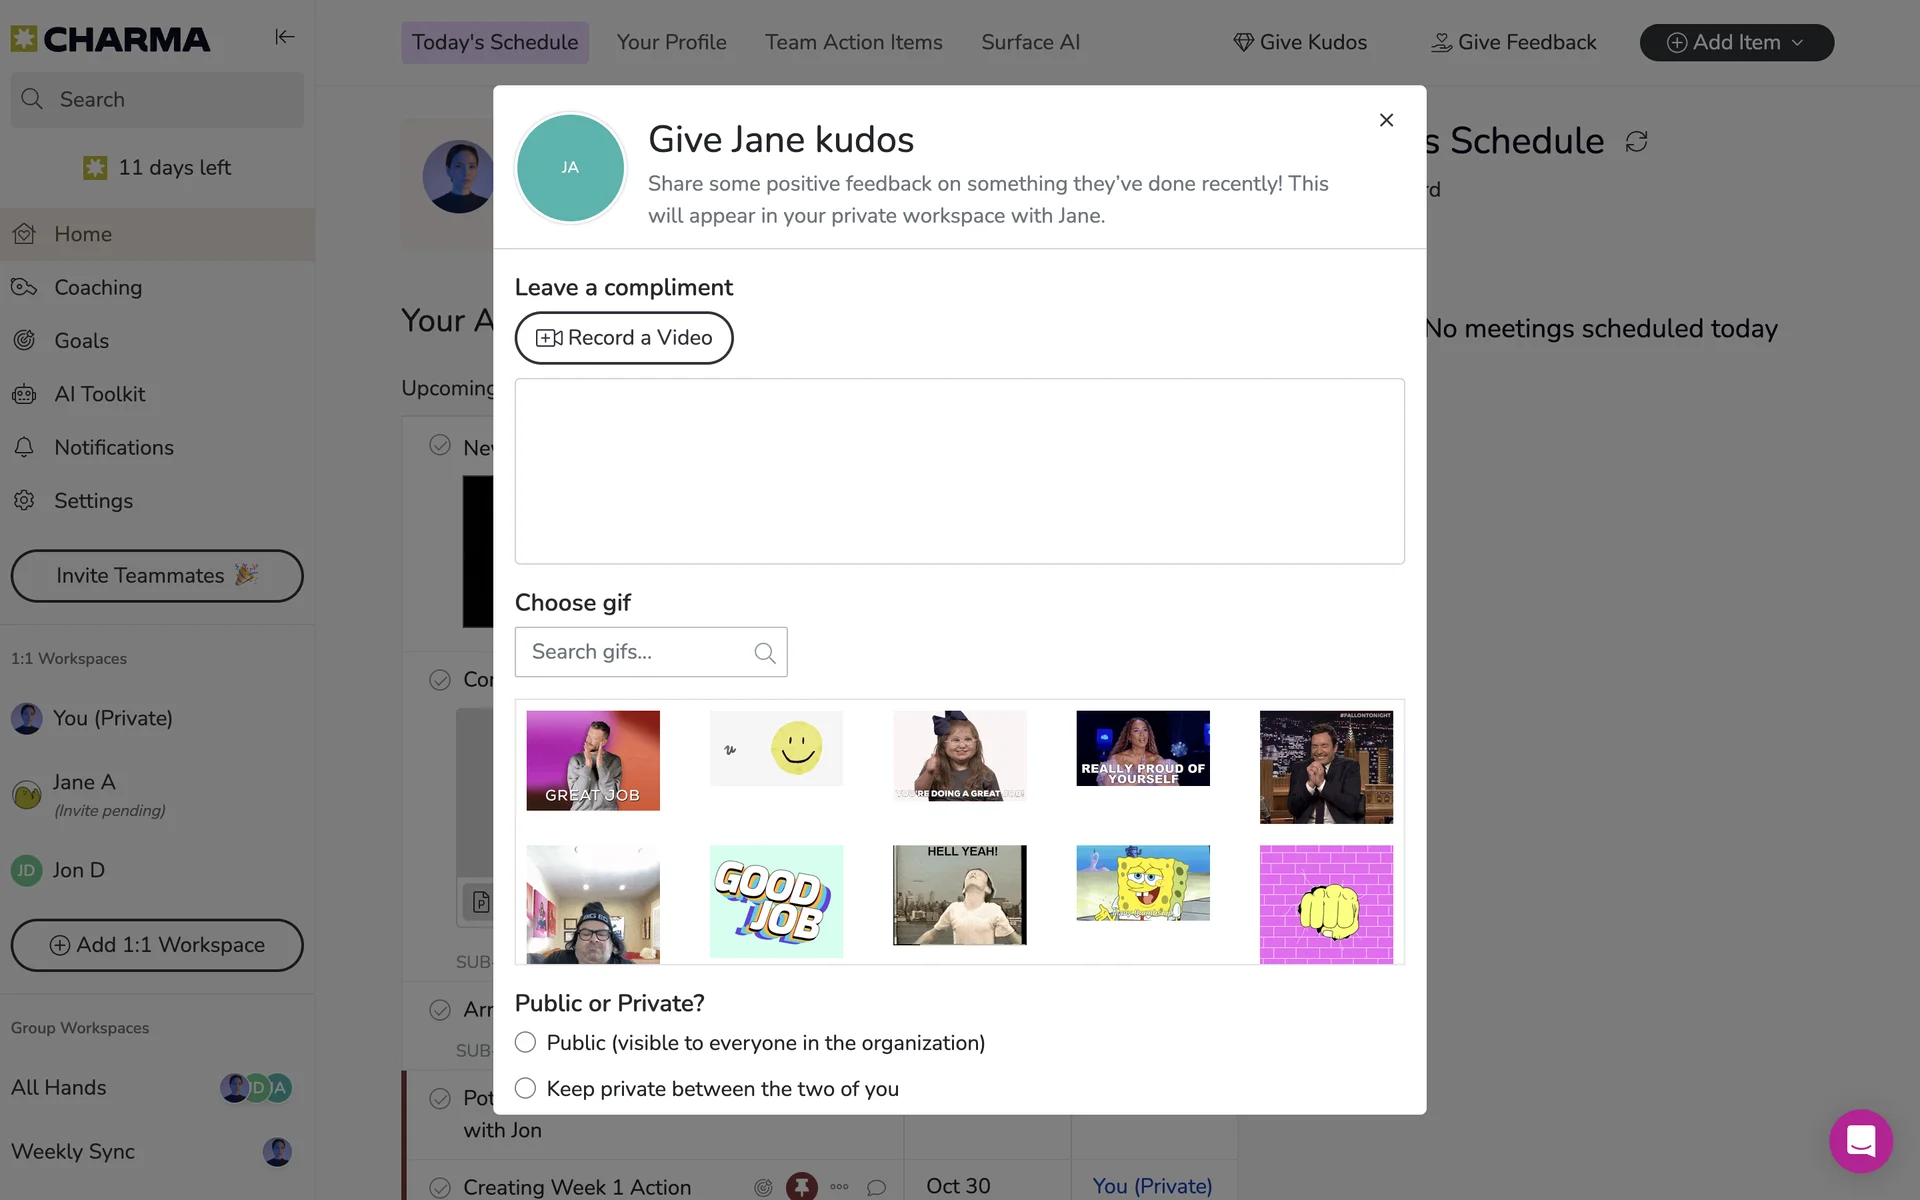The image size is (1920, 1200).
Task: Click the refresh schedule icon
Action: point(1636,142)
